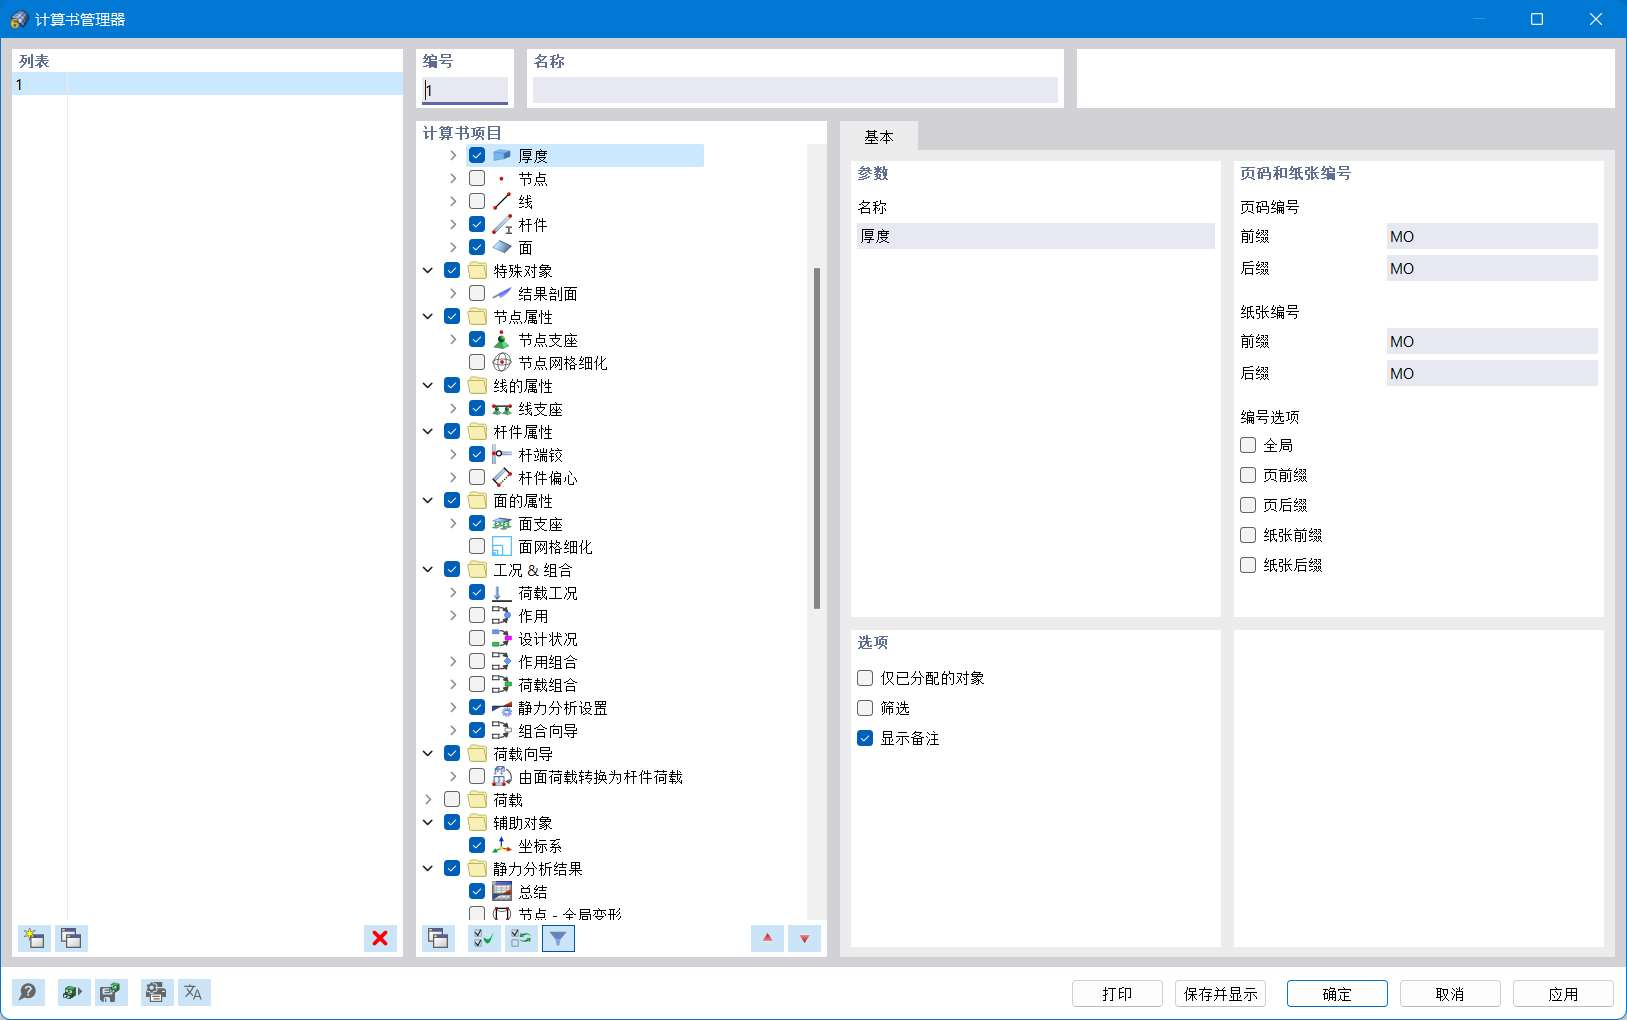1627x1020 pixels.
Task: Create a new report list
Action: pyautogui.click(x=31, y=938)
